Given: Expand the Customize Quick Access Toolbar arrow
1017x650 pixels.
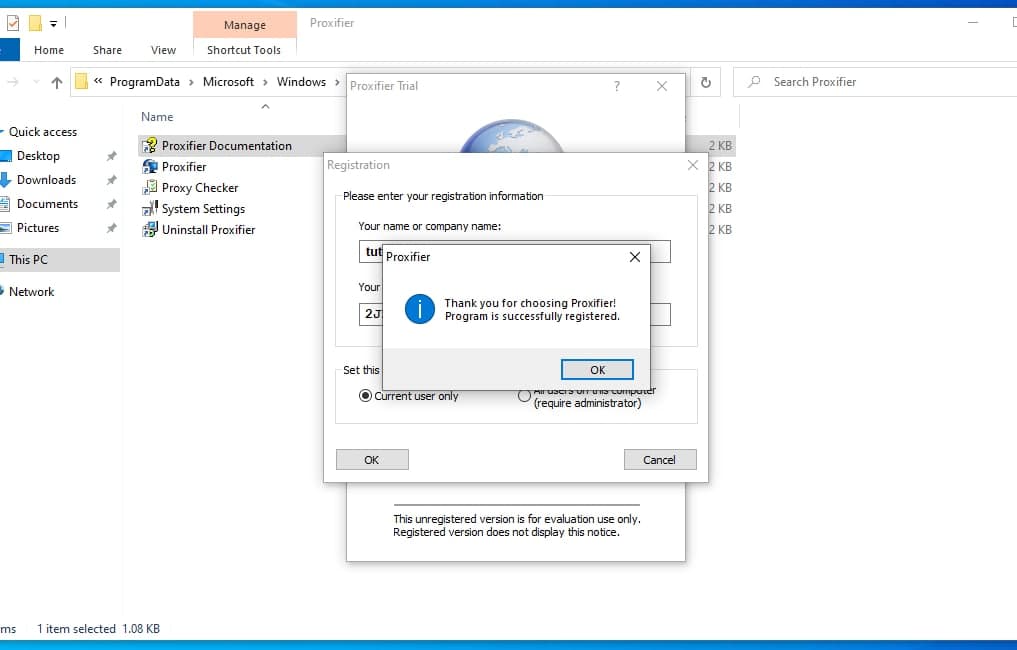Looking at the screenshot, I should coord(54,24).
